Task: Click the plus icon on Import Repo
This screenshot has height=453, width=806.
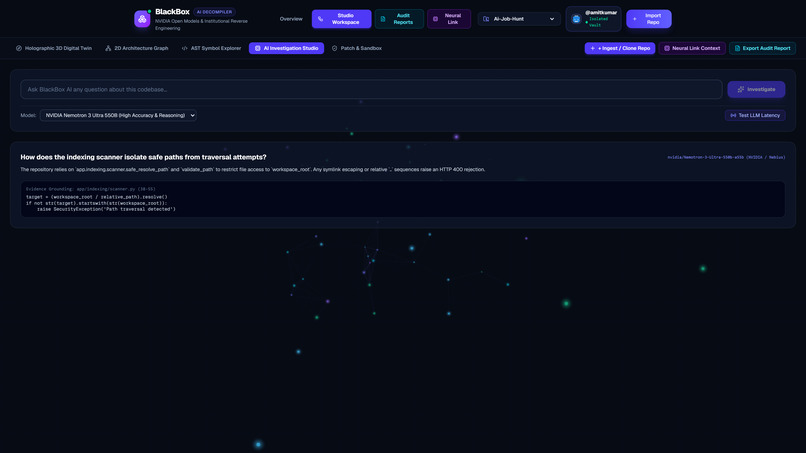Action: point(635,19)
